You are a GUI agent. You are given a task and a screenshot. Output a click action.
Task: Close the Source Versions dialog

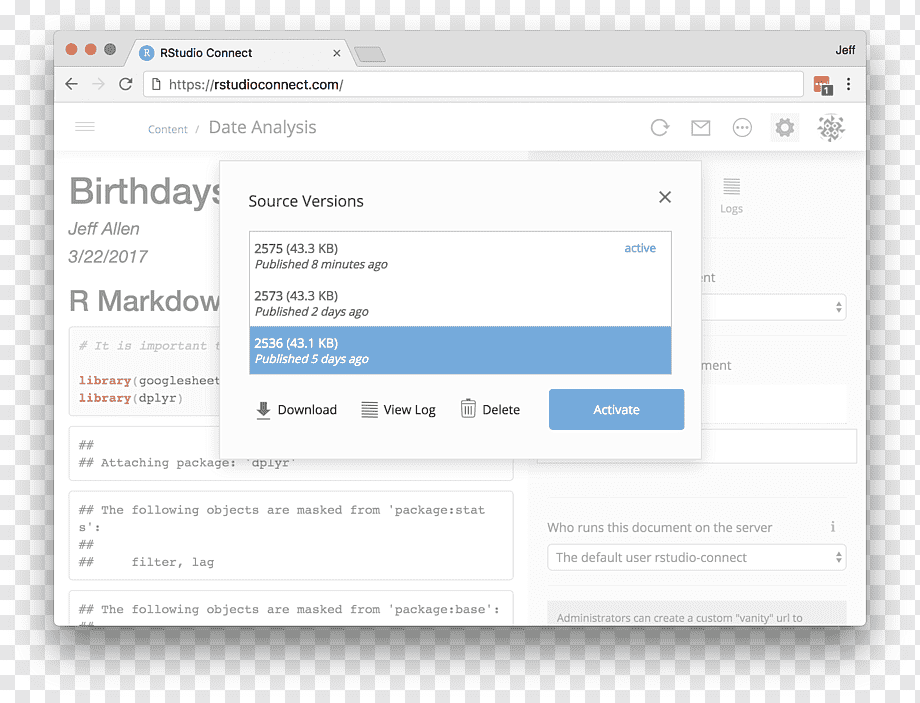[x=664, y=197]
